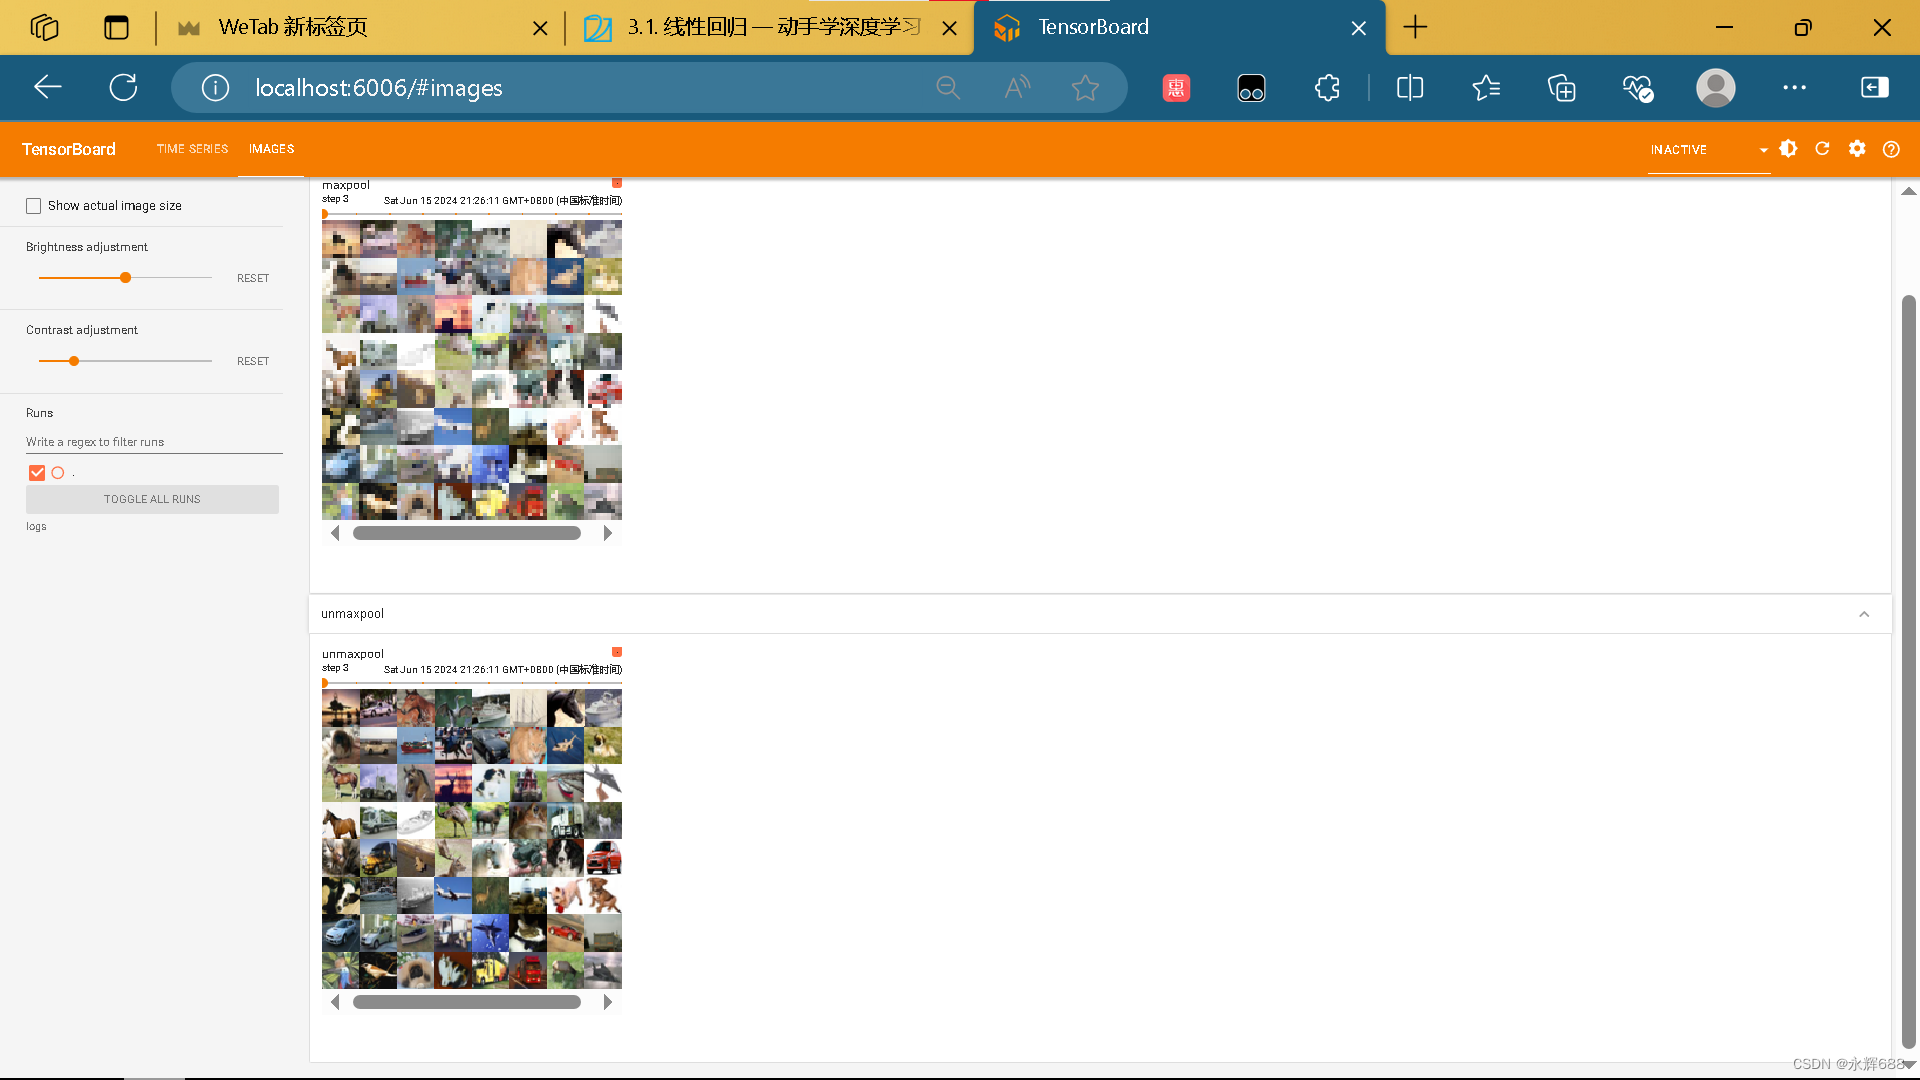The width and height of the screenshot is (1920, 1080).
Task: Click the TensorBoard reload data icon
Action: click(1822, 149)
